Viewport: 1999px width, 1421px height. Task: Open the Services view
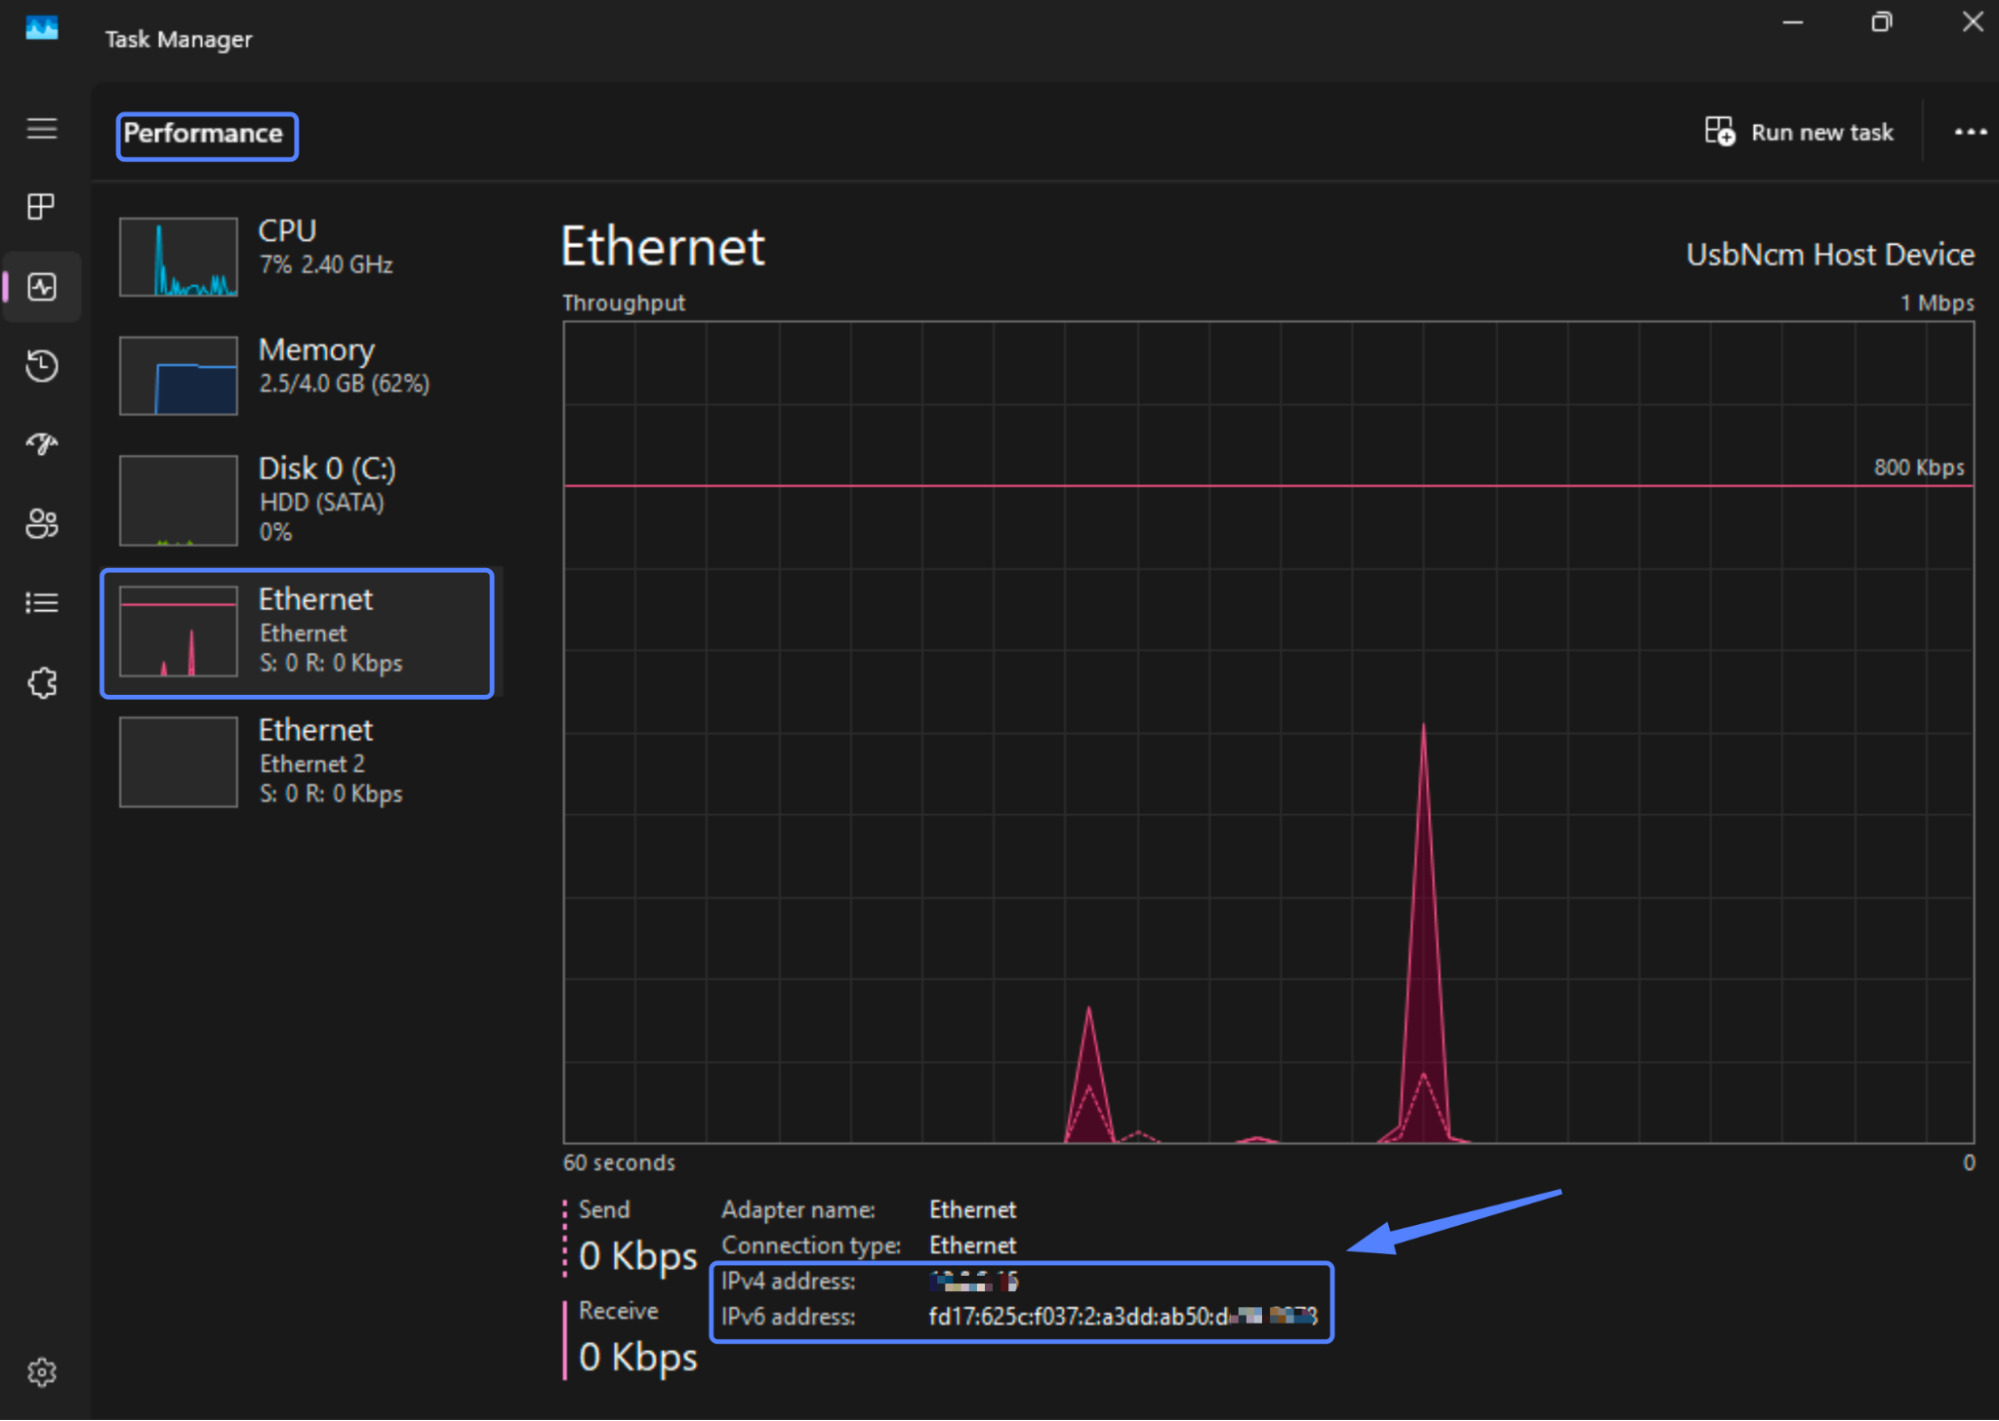click(41, 682)
